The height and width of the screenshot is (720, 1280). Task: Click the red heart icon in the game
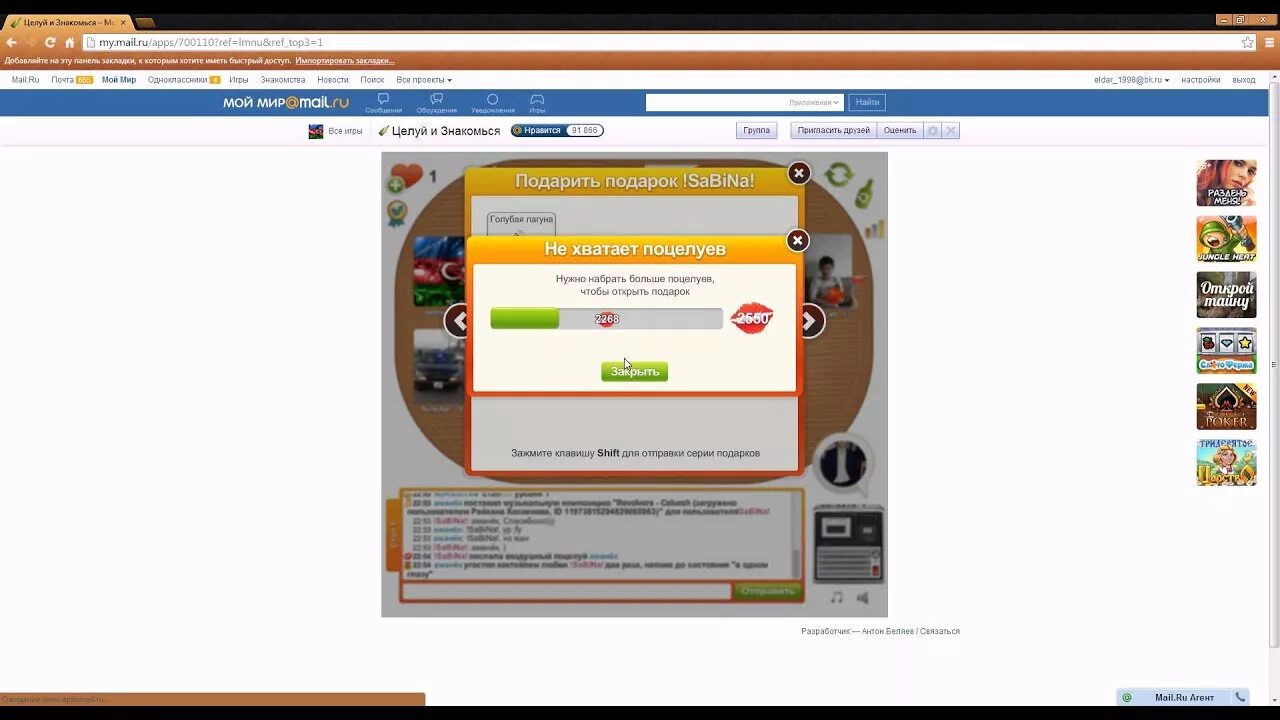click(406, 175)
